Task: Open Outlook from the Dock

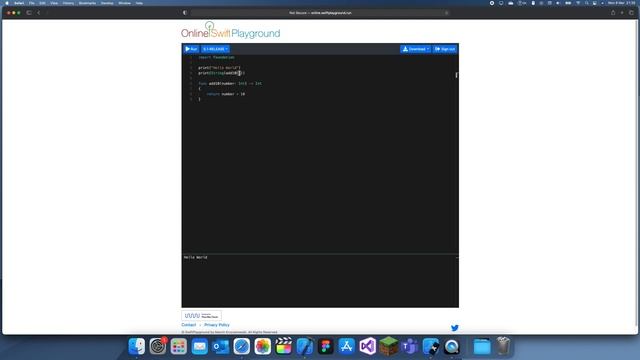Action: pos(220,347)
